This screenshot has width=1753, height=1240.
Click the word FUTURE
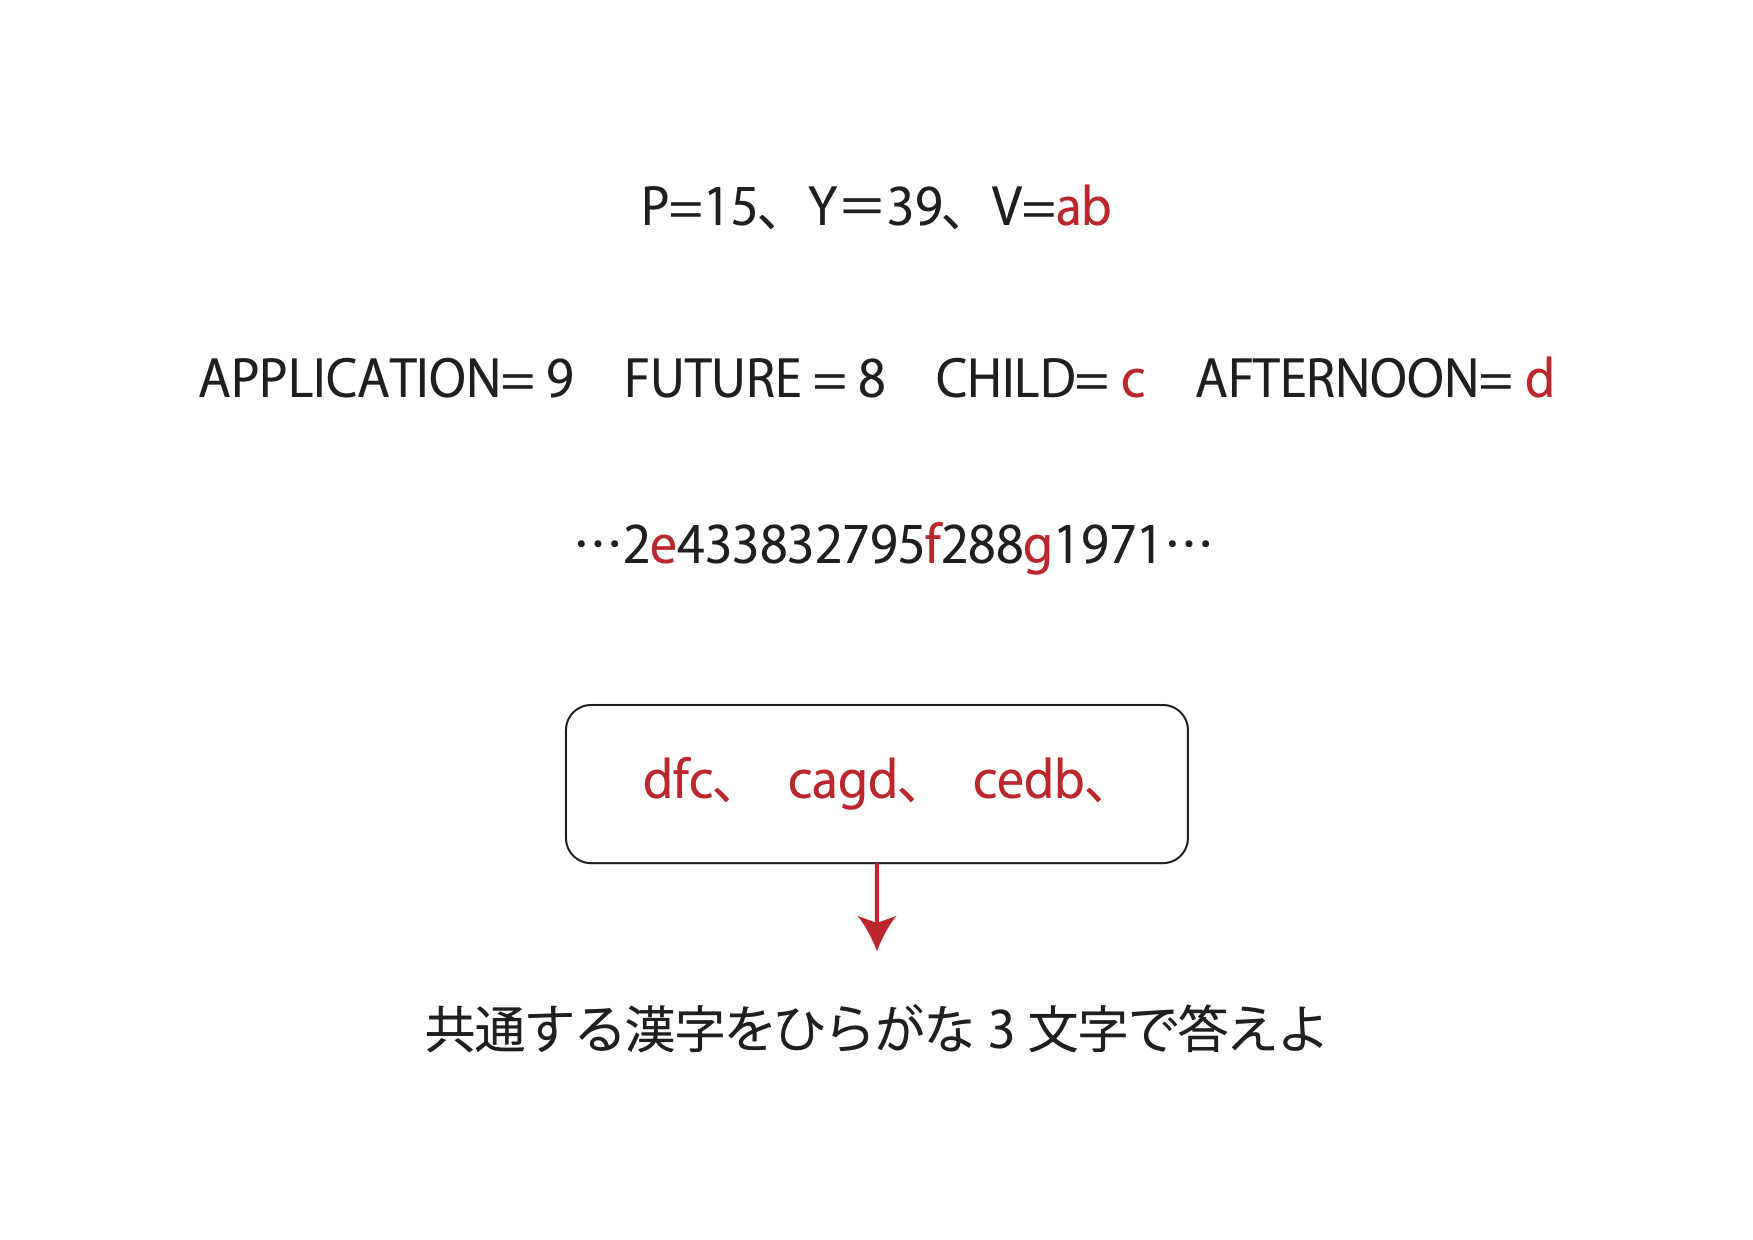712,379
